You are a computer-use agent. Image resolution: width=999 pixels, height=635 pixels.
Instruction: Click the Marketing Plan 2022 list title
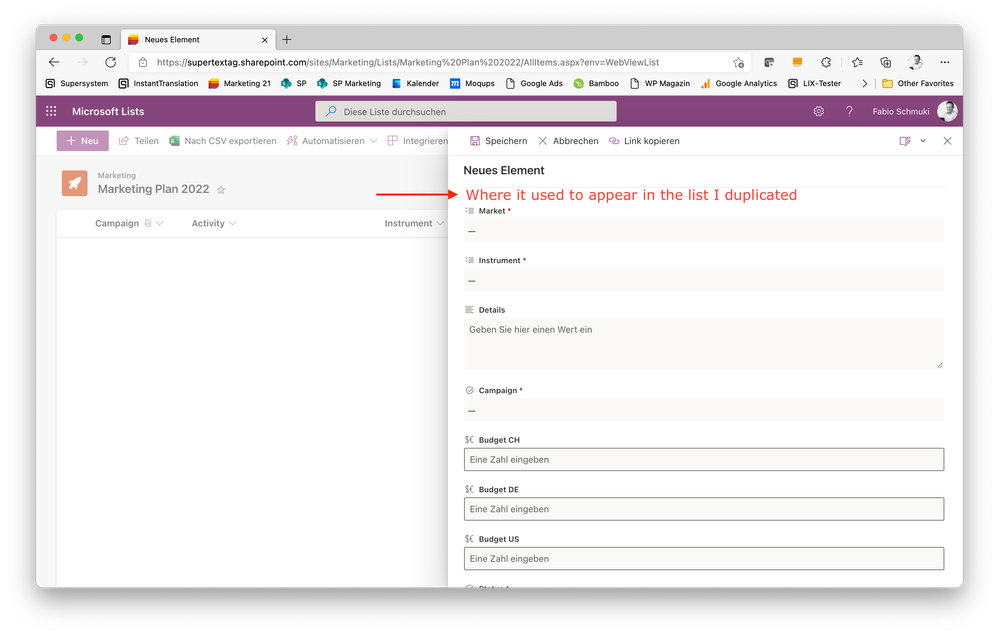[x=154, y=189]
